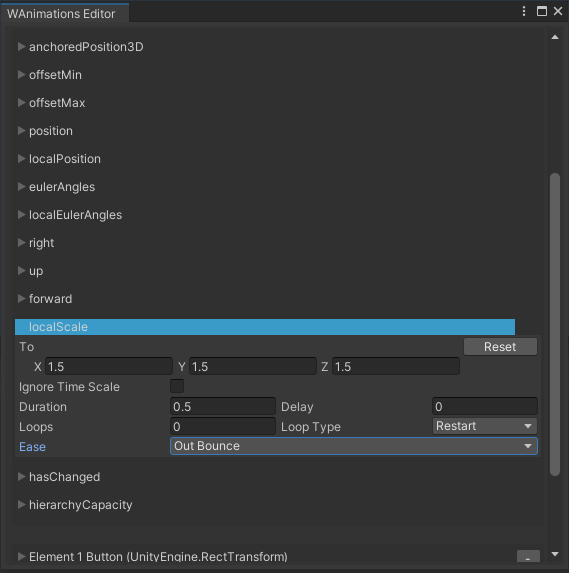Open the Loop Type dropdown
569x573 pixels.
(x=485, y=426)
